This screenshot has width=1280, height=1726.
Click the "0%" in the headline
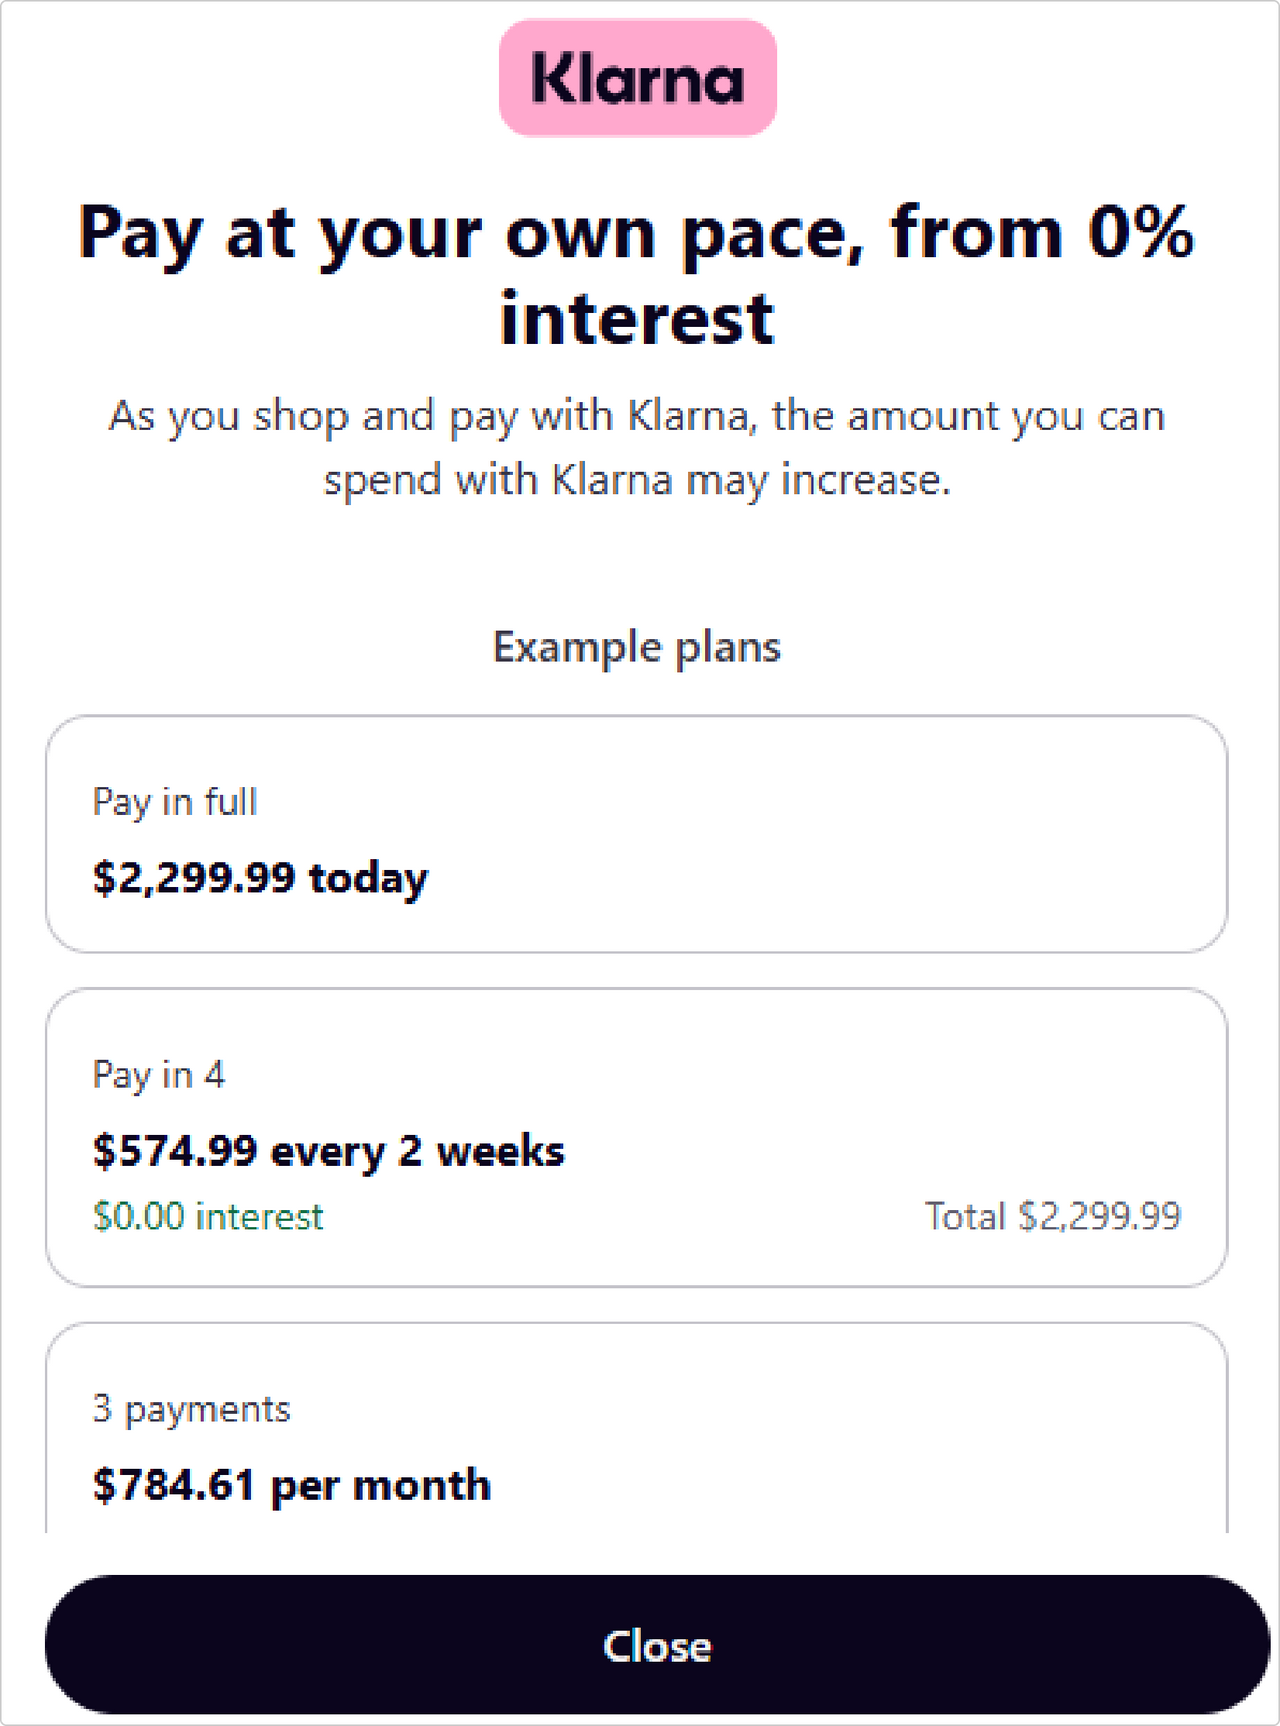point(1140,232)
